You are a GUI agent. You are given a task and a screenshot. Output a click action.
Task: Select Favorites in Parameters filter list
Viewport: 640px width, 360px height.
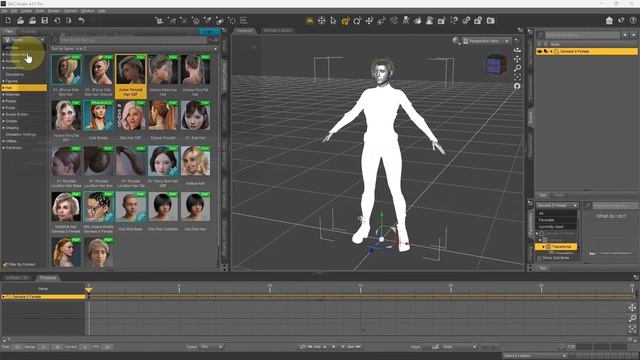(556, 220)
